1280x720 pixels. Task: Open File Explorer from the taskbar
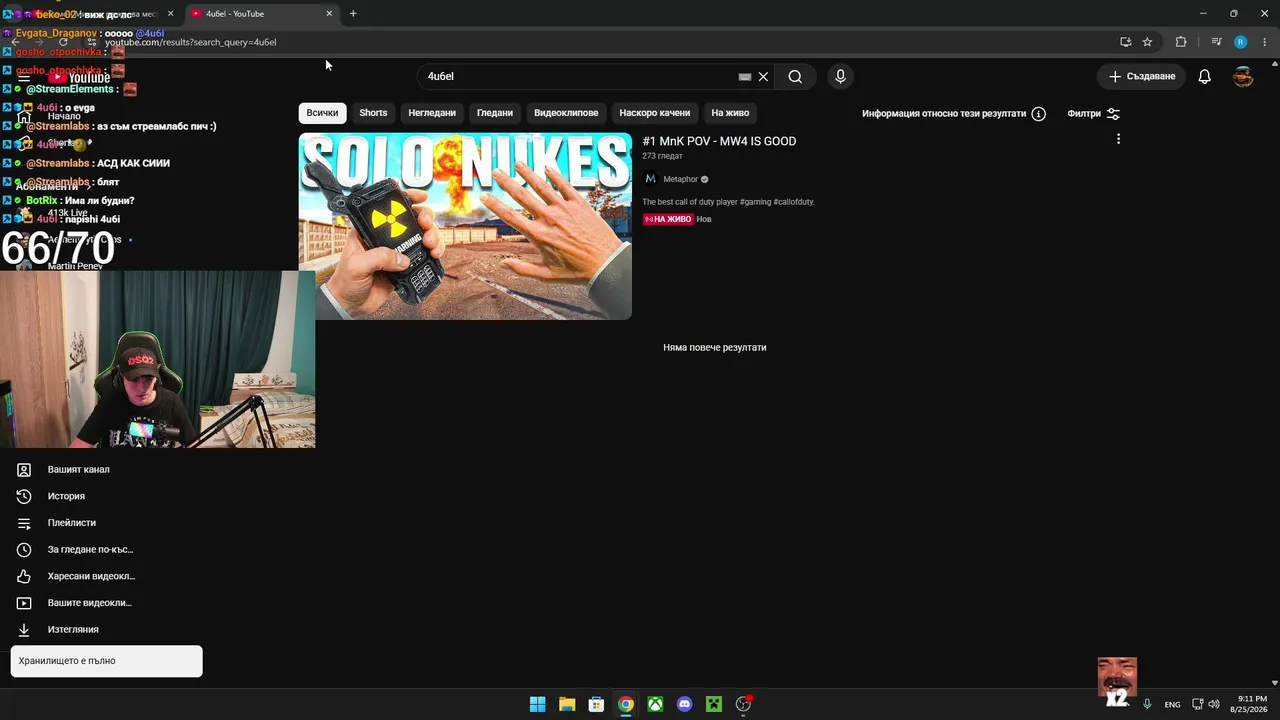[567, 704]
